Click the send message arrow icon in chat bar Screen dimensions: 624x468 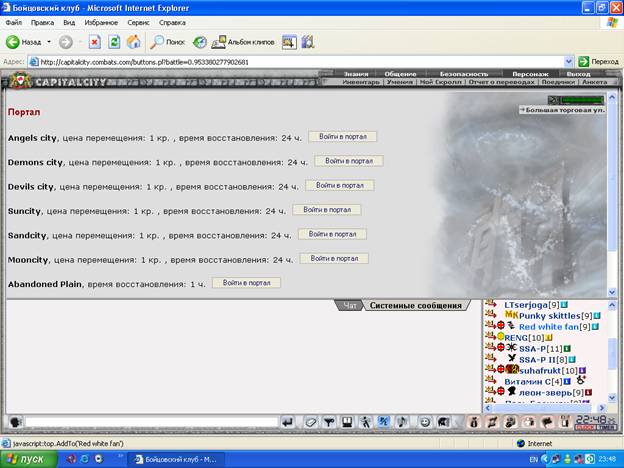click(x=287, y=422)
